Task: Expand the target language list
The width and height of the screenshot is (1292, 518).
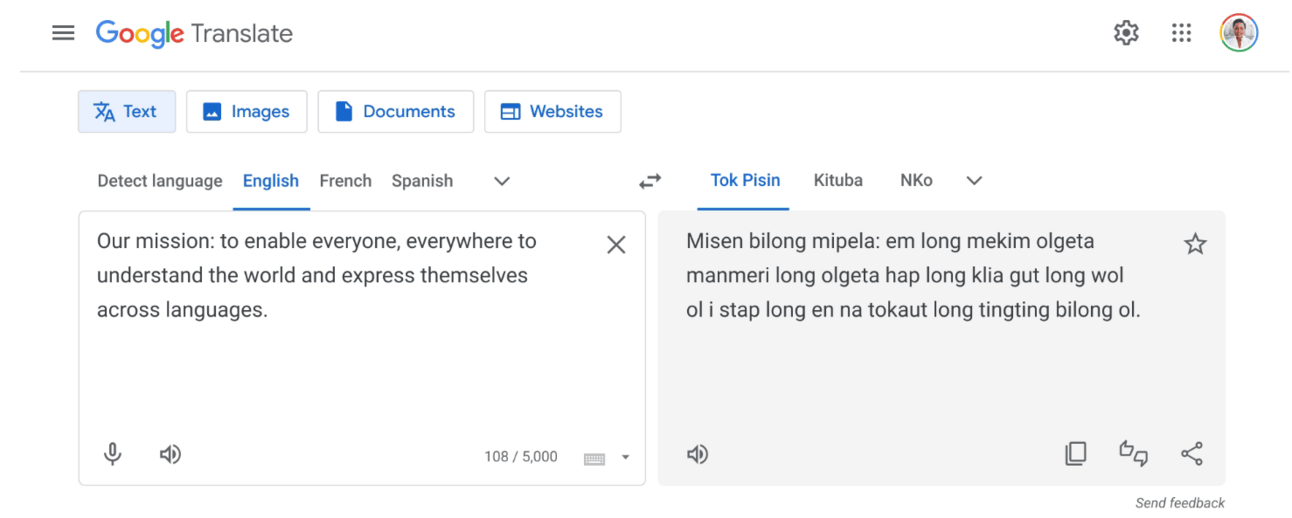Action: pyautogui.click(x=974, y=181)
